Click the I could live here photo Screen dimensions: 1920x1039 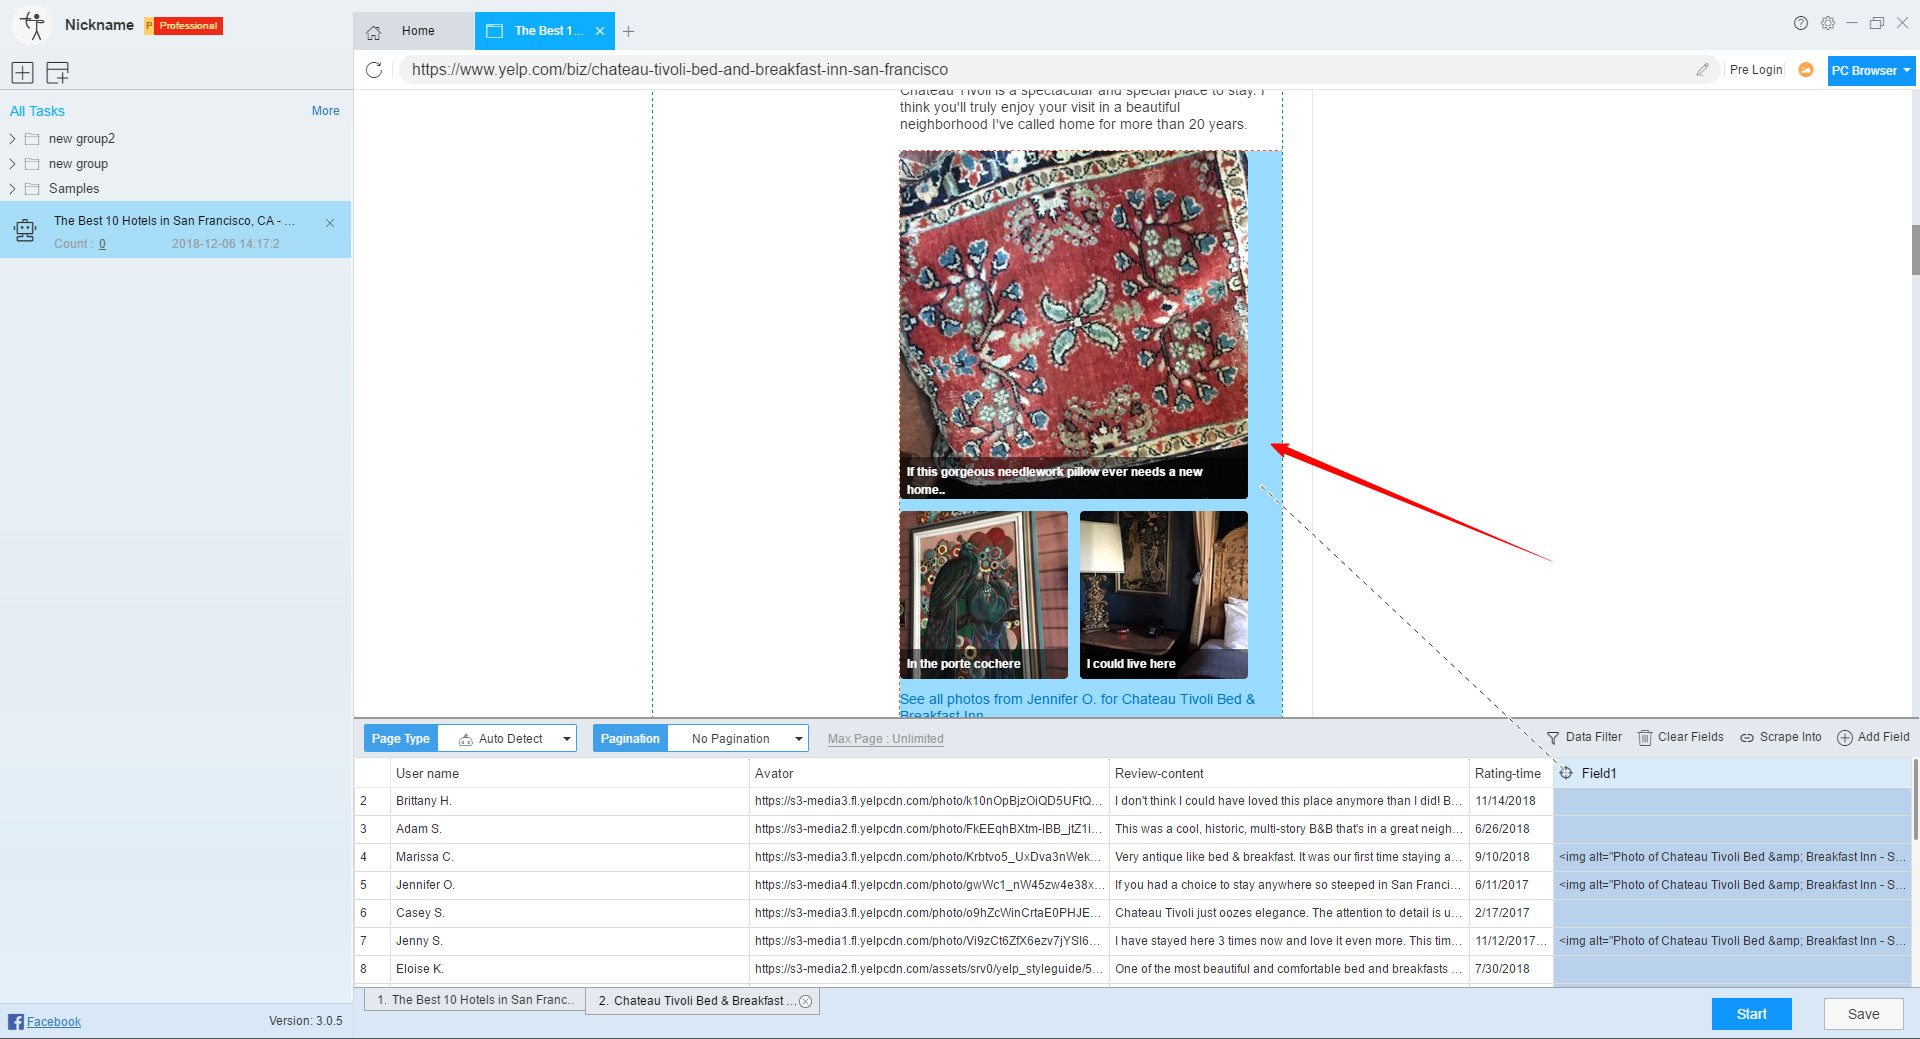coord(1163,595)
